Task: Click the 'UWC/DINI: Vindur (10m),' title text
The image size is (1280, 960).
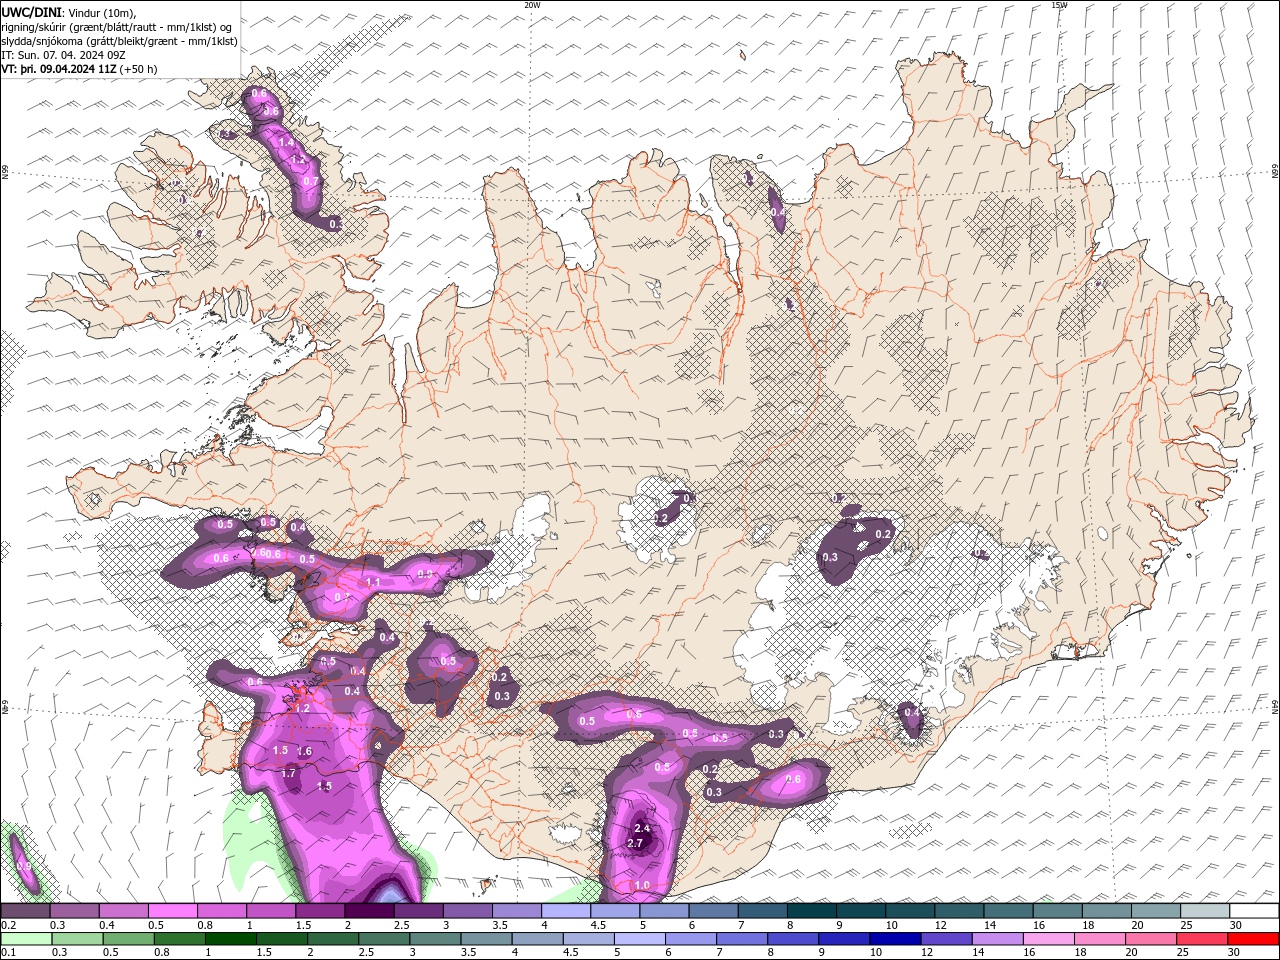Action: pyautogui.click(x=68, y=12)
